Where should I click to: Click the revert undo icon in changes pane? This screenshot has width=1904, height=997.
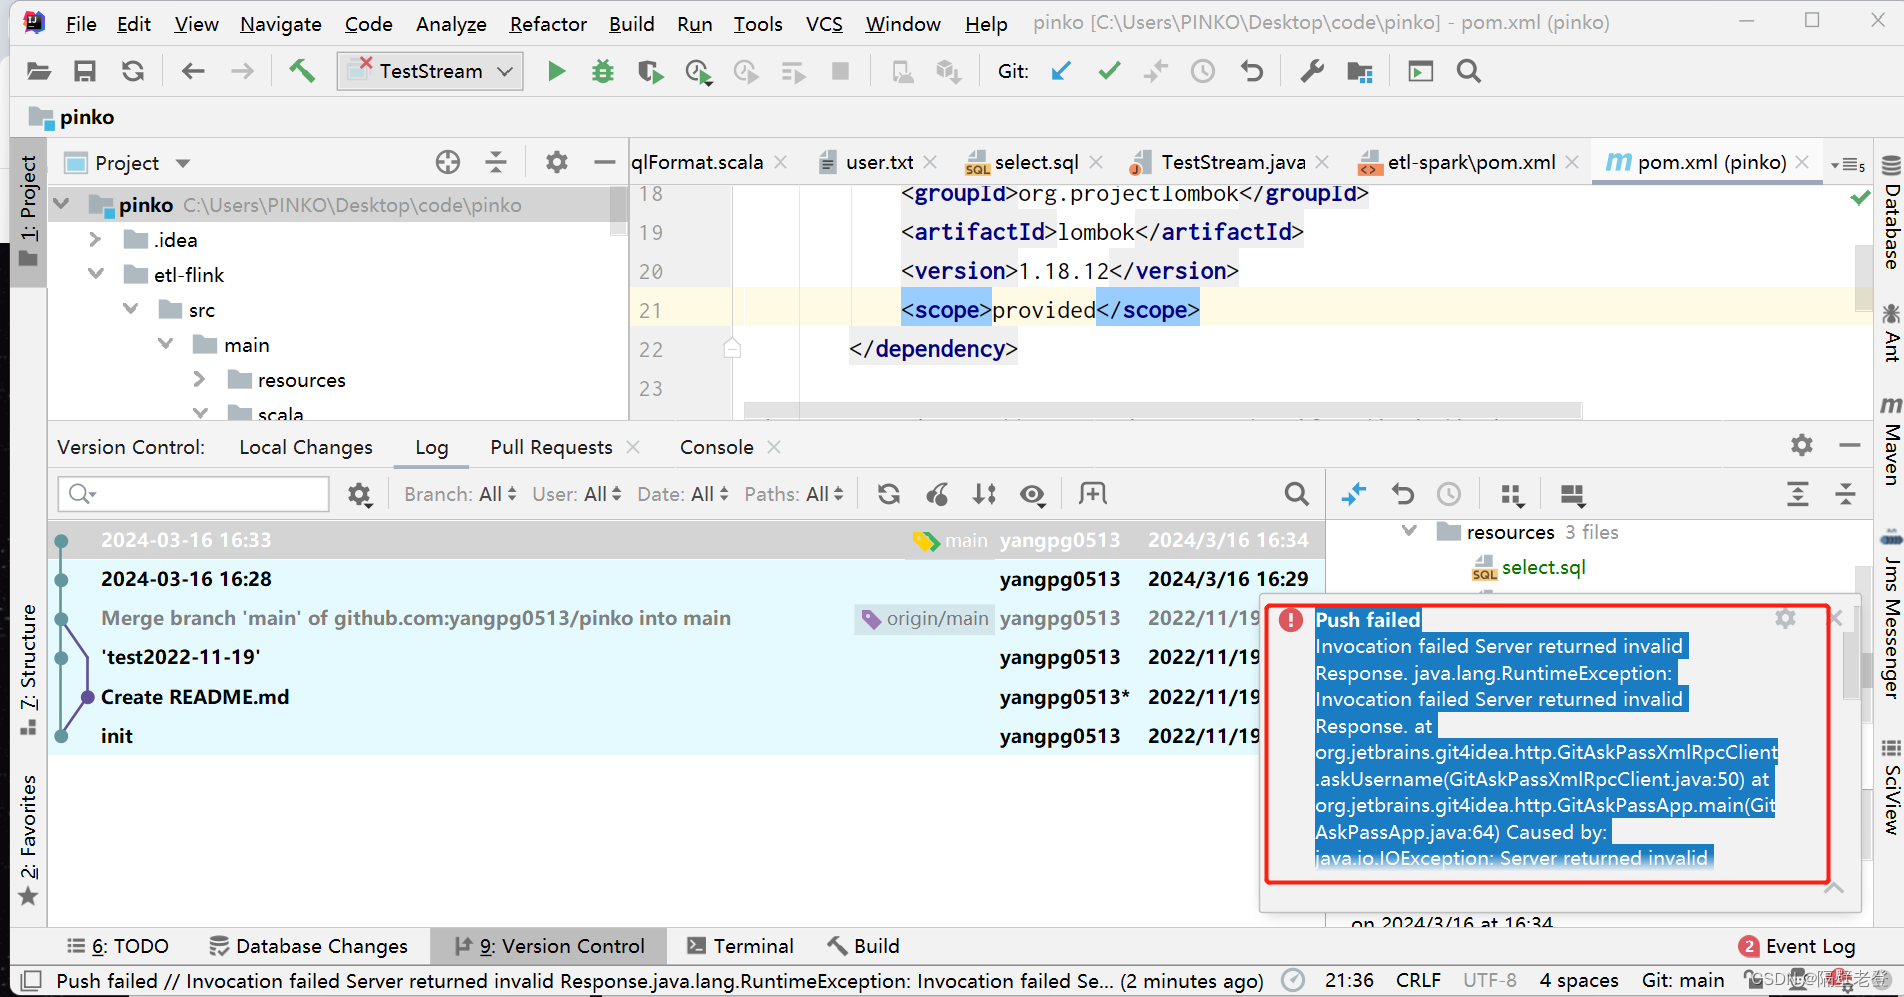coord(1402,494)
